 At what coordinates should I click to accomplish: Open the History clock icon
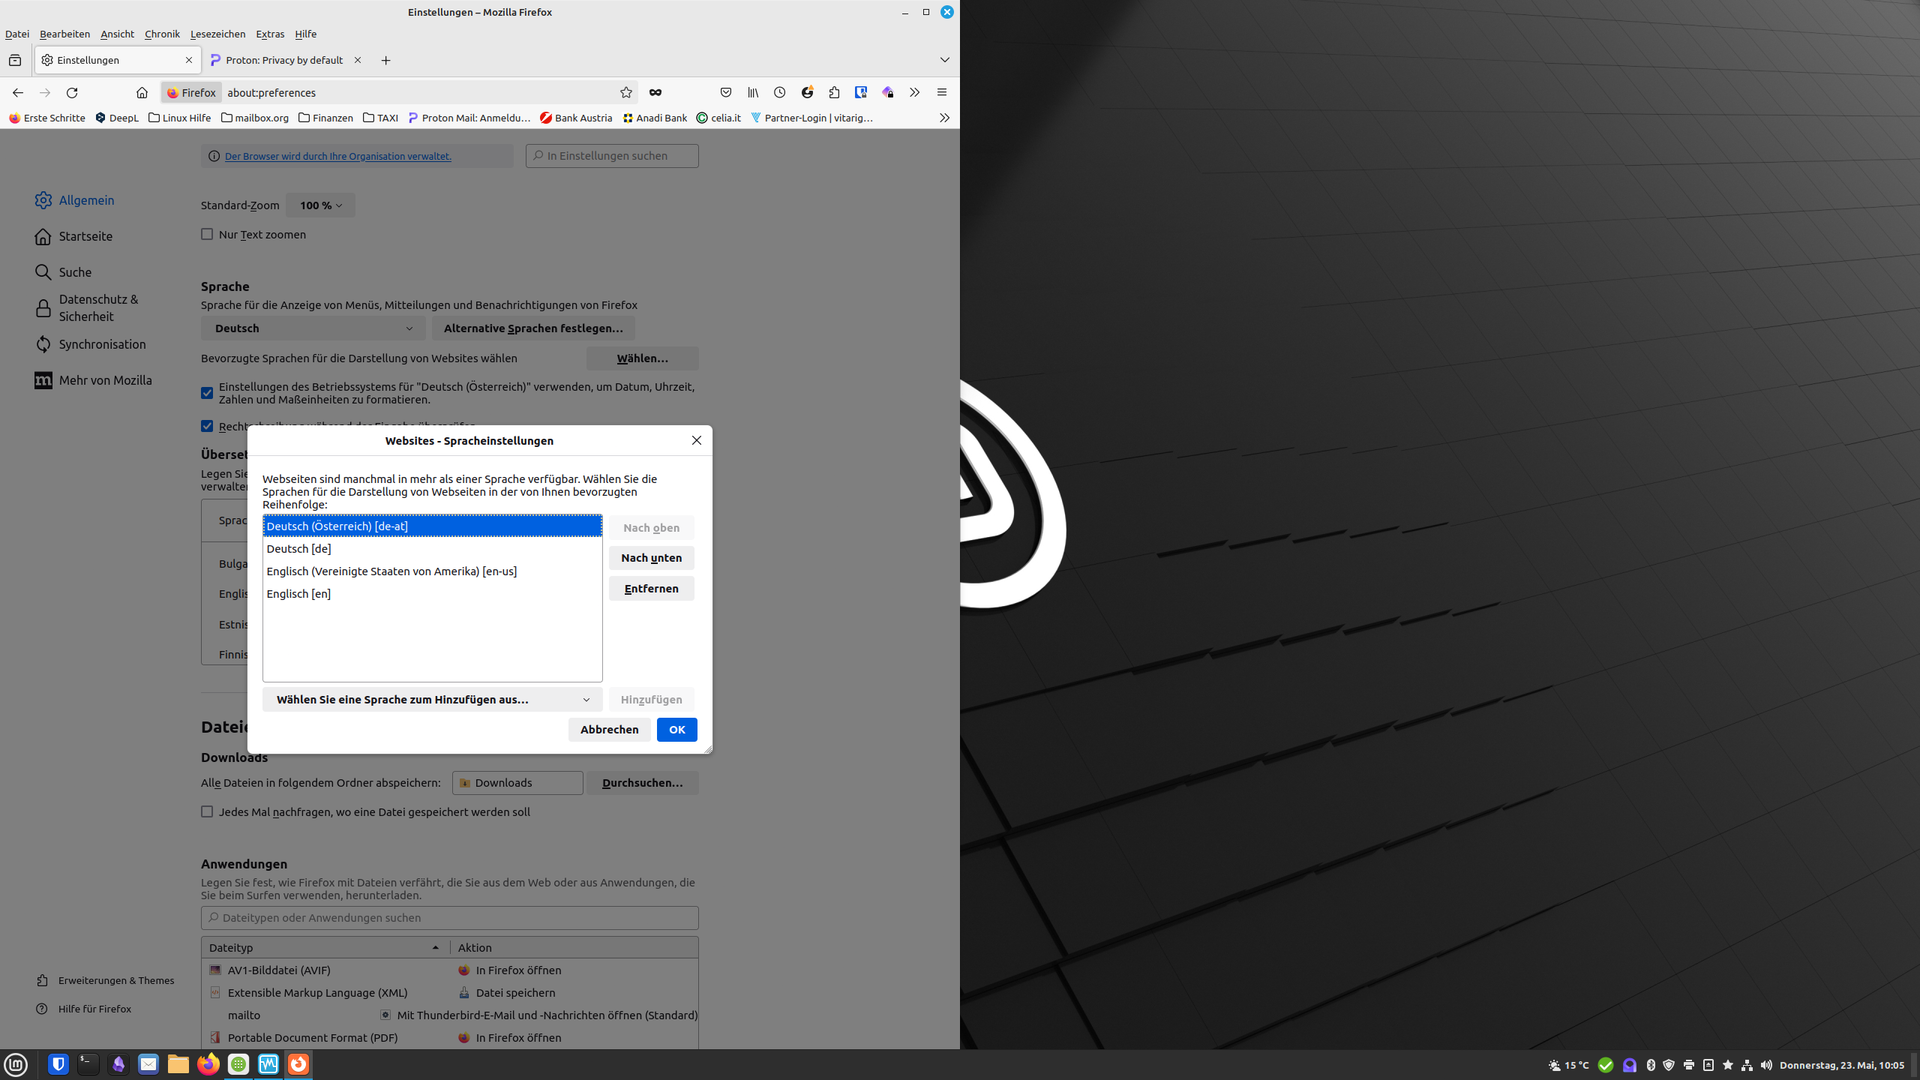point(780,92)
